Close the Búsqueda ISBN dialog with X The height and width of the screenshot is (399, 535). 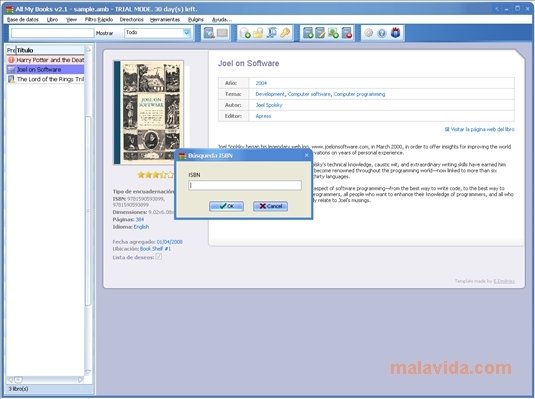pyautogui.click(x=306, y=155)
